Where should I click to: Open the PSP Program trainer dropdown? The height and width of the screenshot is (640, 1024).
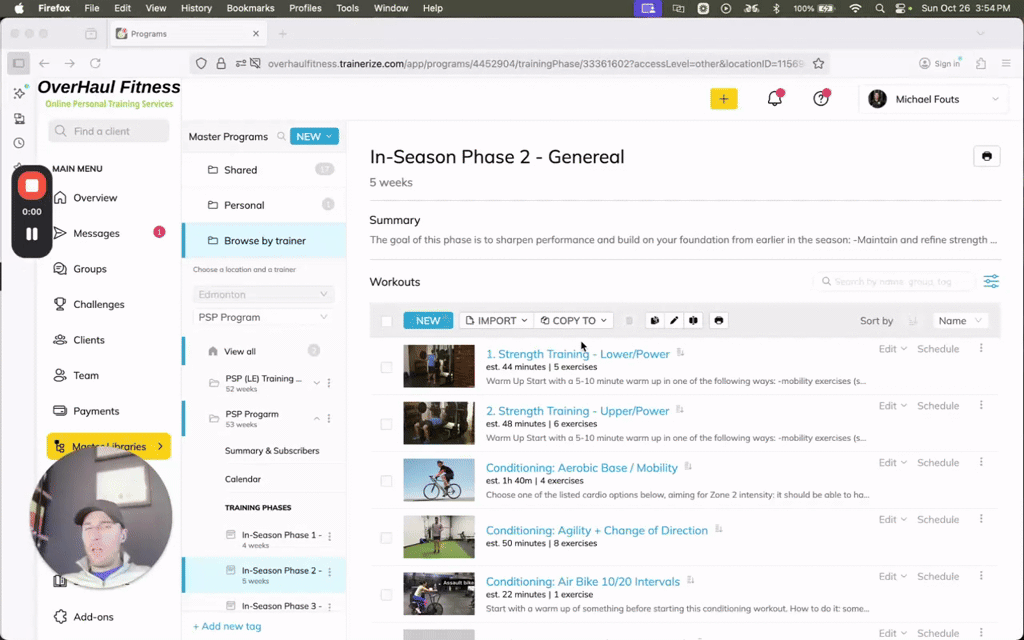click(263, 317)
